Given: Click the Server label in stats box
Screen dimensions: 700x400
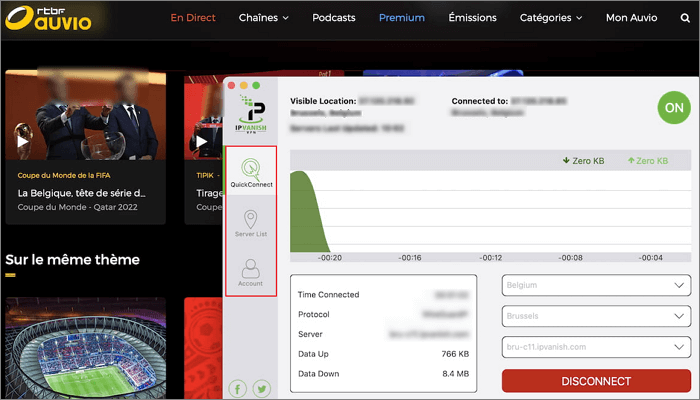Looking at the screenshot, I should 310,334.
